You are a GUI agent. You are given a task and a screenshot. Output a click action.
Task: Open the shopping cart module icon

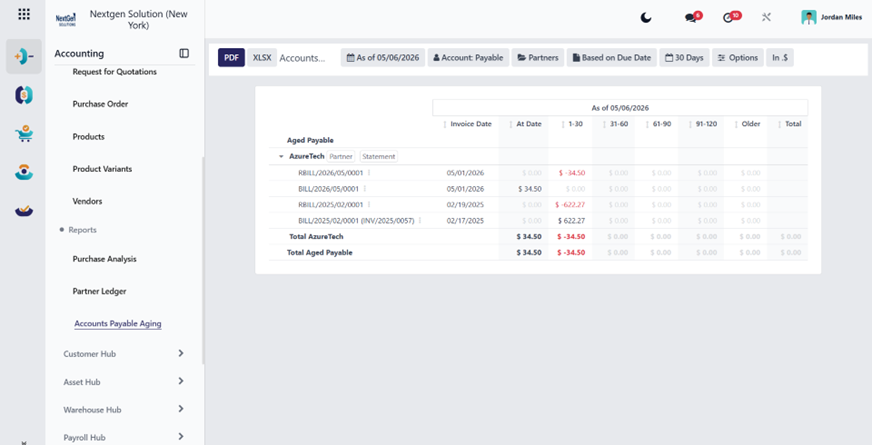(x=24, y=134)
